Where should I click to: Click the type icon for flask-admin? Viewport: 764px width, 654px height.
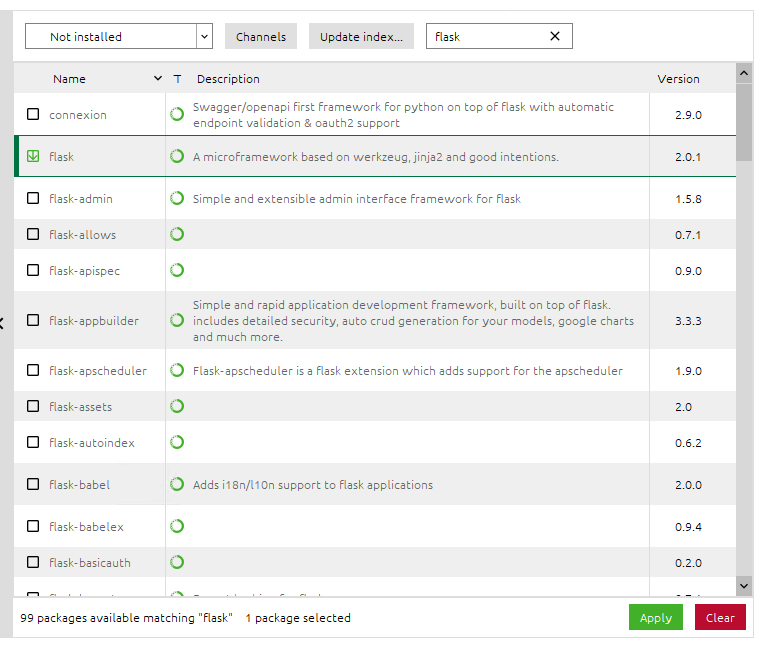tap(177, 198)
